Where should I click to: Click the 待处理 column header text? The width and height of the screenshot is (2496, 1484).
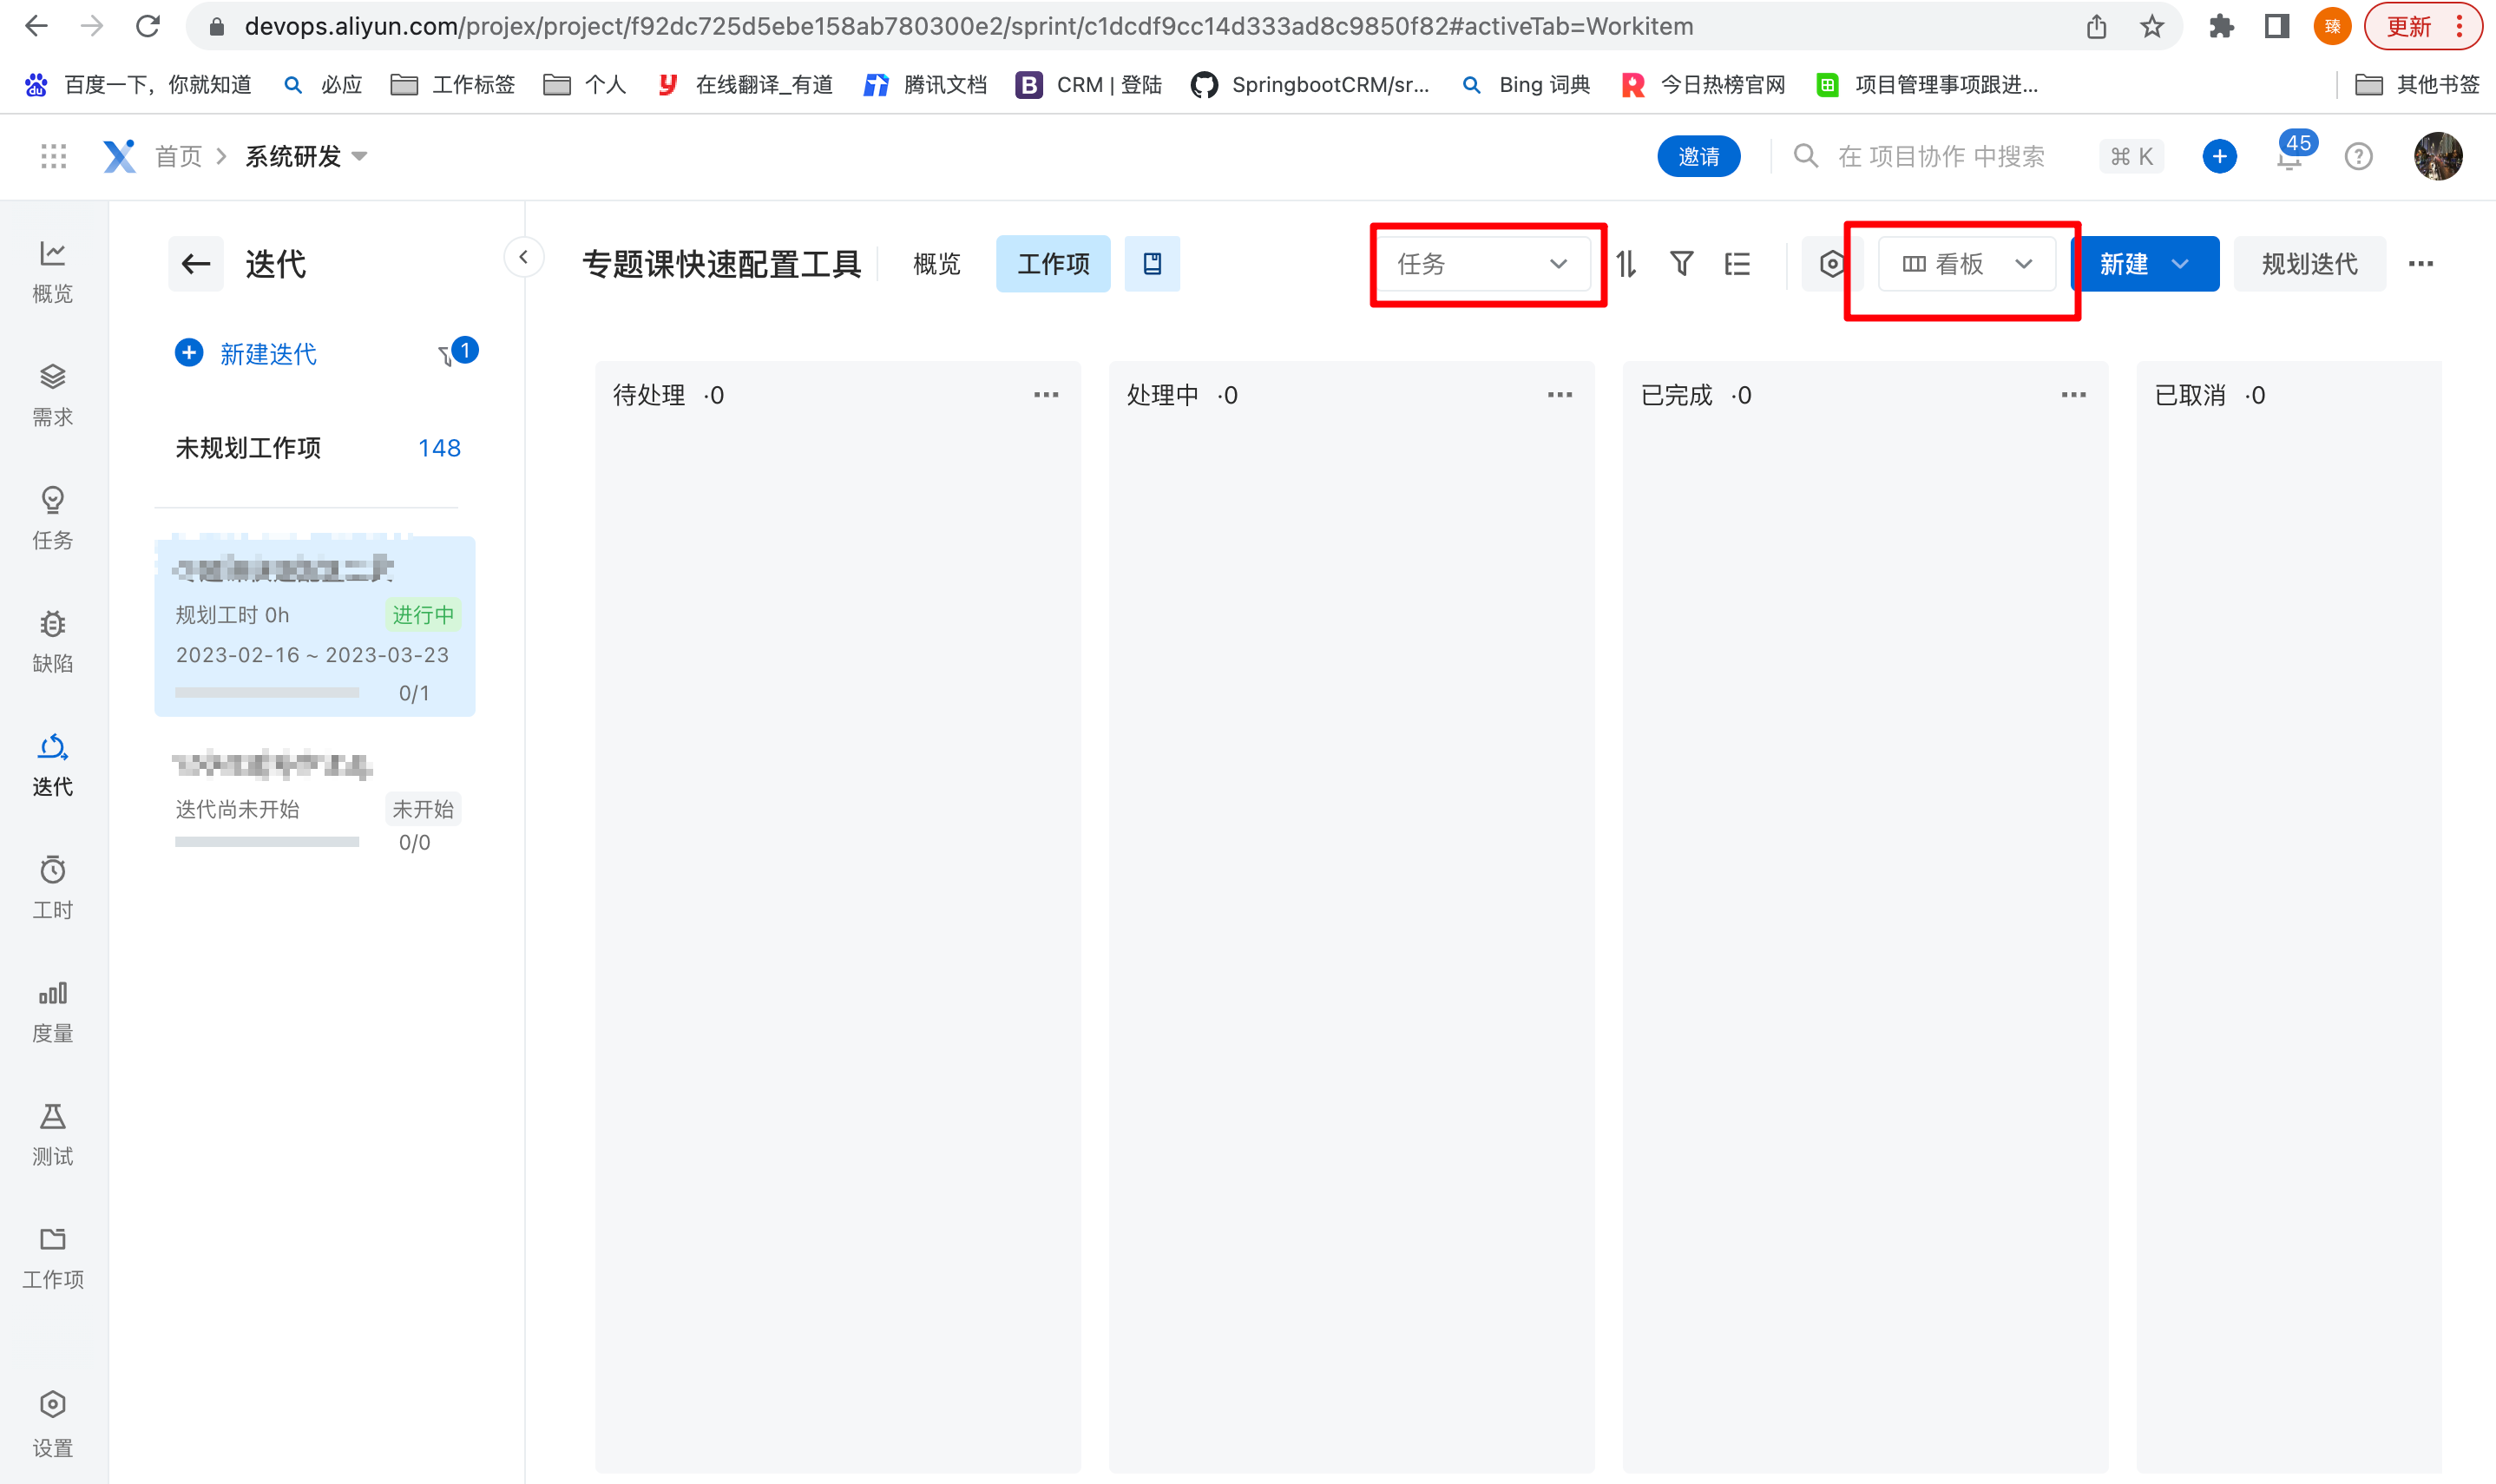649,395
